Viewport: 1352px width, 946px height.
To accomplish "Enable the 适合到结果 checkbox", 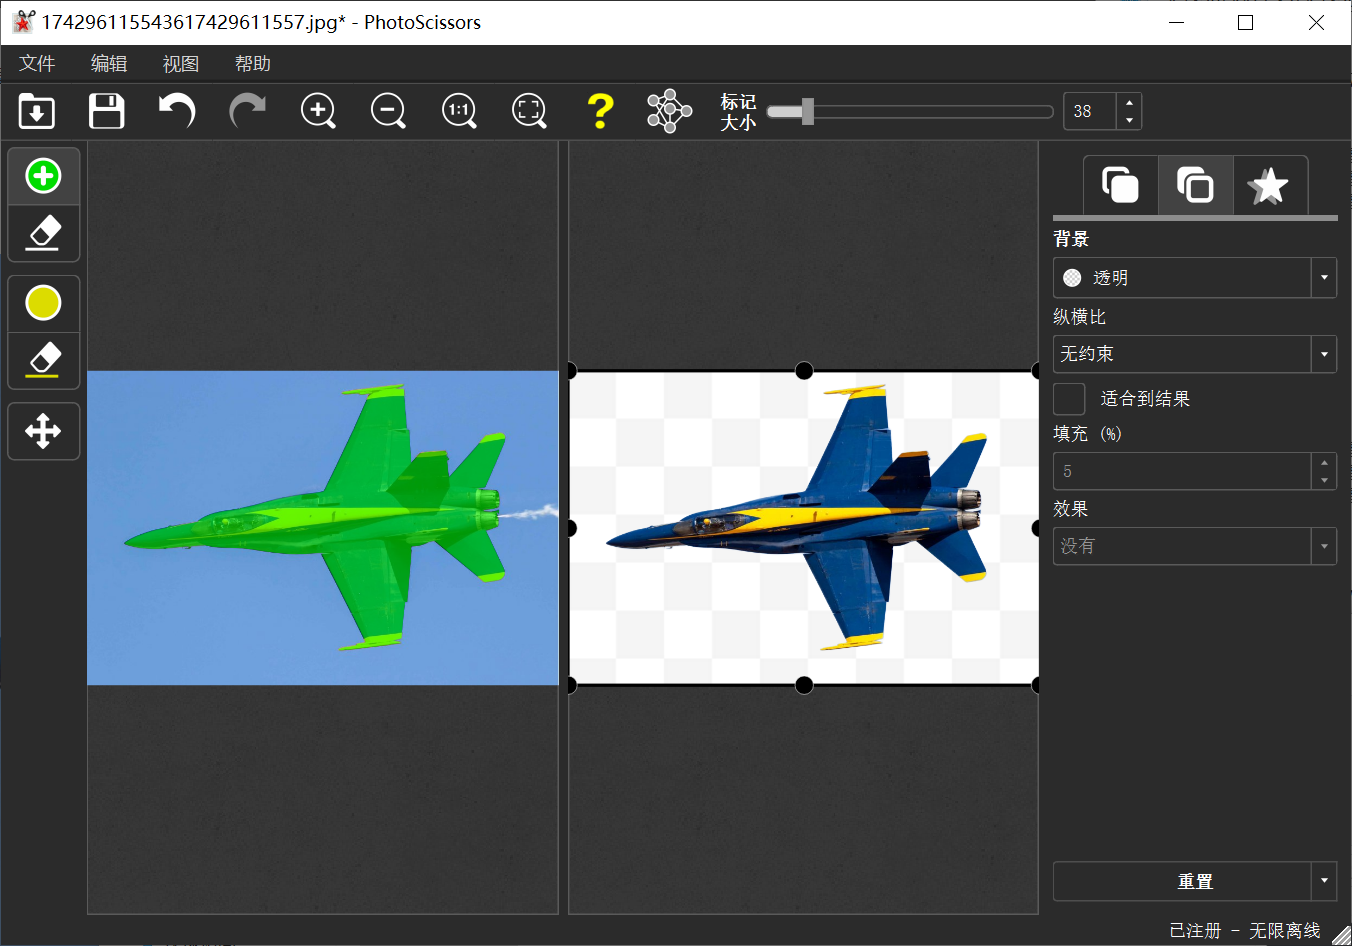I will 1069,399.
